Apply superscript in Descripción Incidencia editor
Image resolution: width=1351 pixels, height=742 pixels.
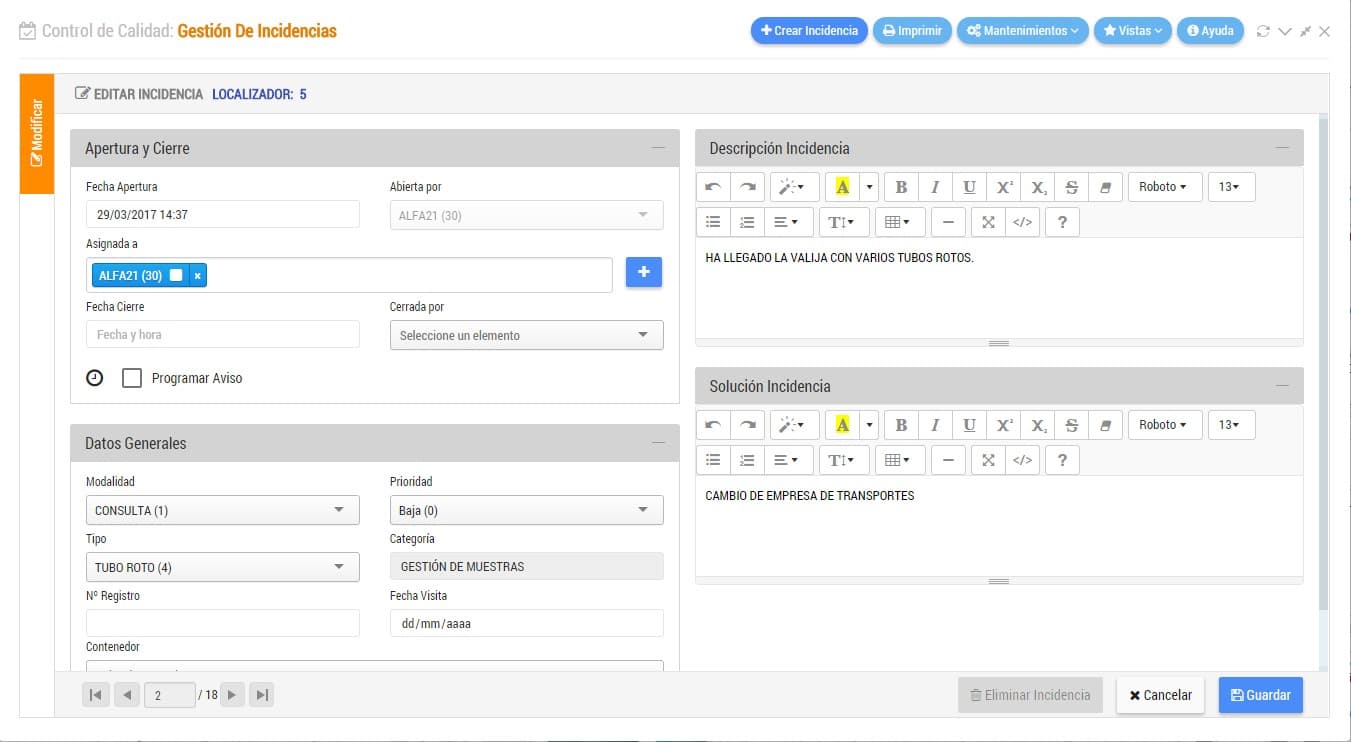tap(1004, 187)
